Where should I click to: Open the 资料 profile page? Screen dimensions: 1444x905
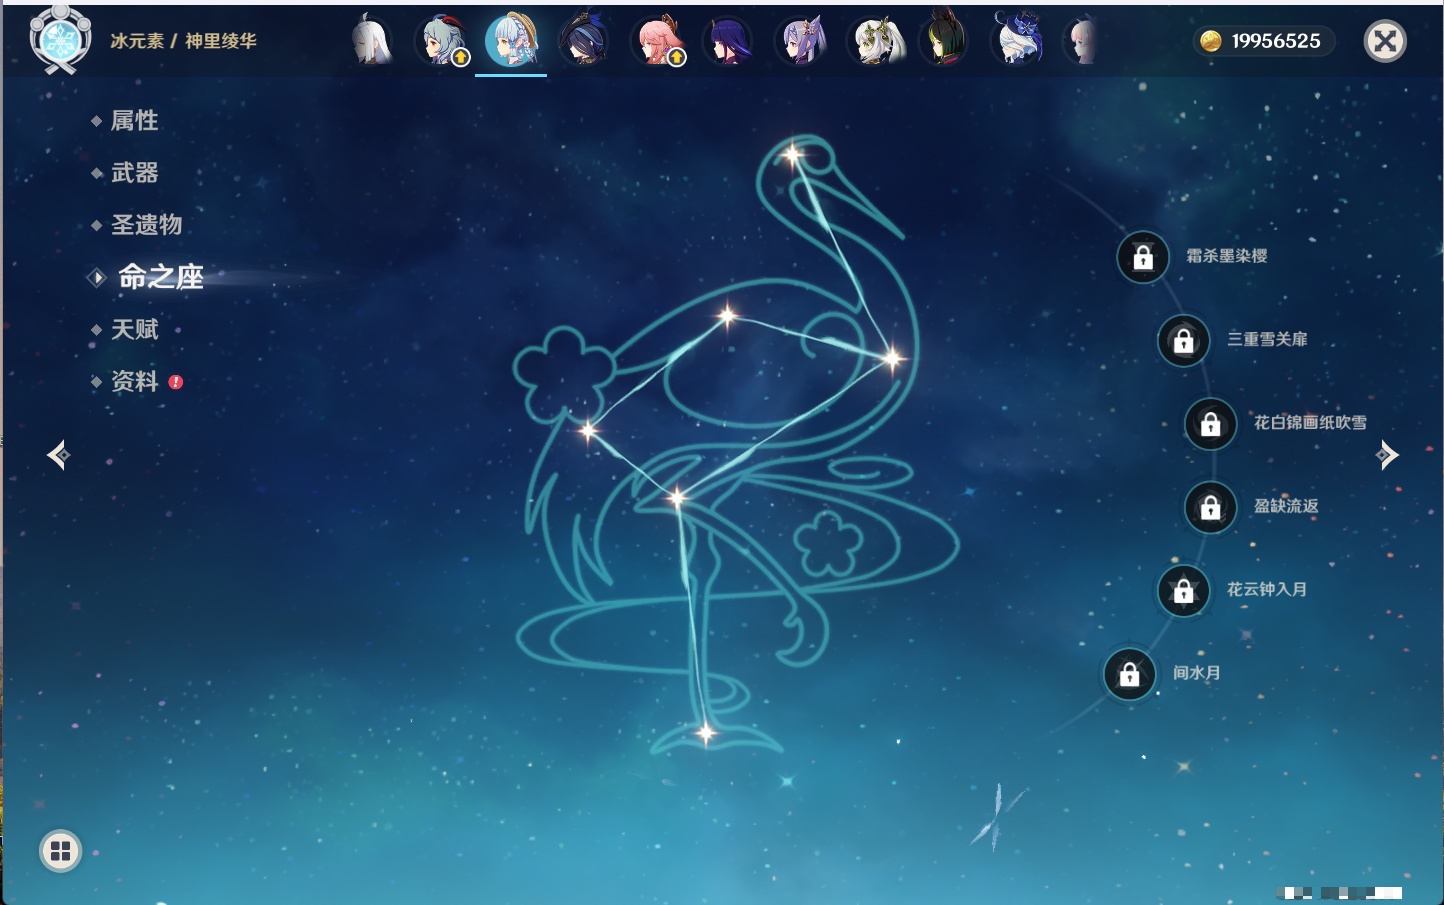coord(134,381)
